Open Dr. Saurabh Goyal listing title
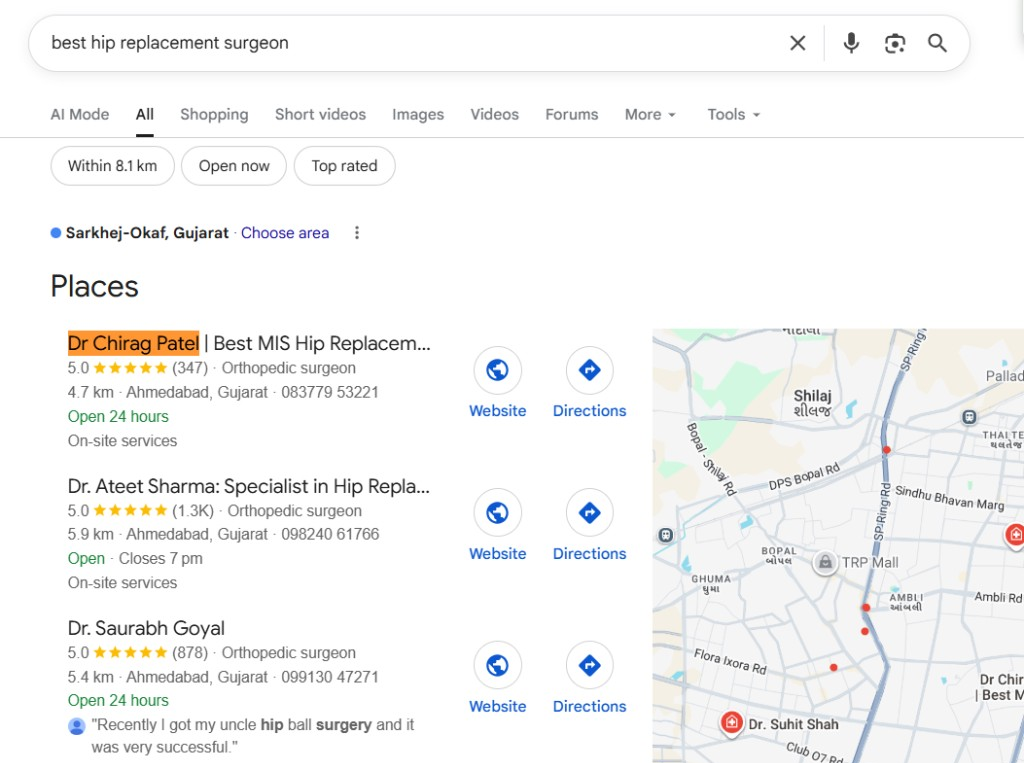 146,628
